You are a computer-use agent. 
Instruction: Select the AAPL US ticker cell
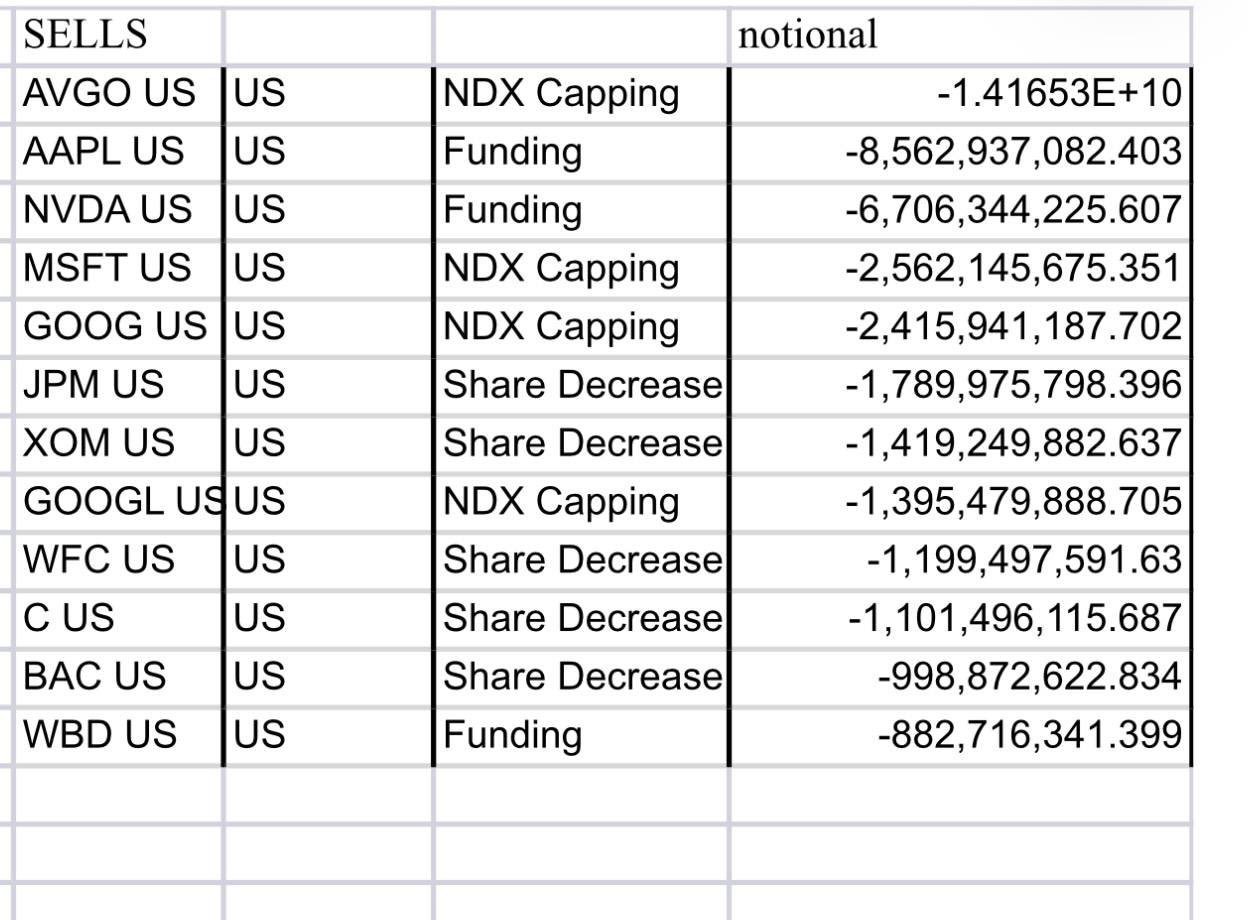tap(118, 152)
